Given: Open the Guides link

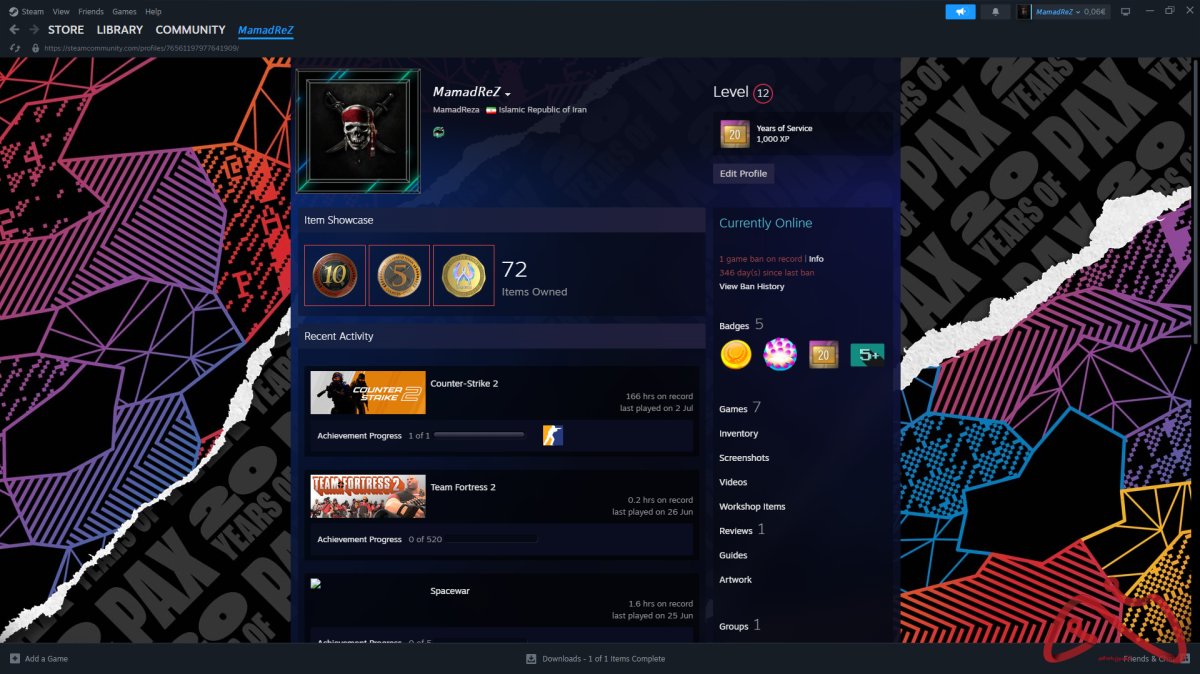Looking at the screenshot, I should (x=733, y=555).
